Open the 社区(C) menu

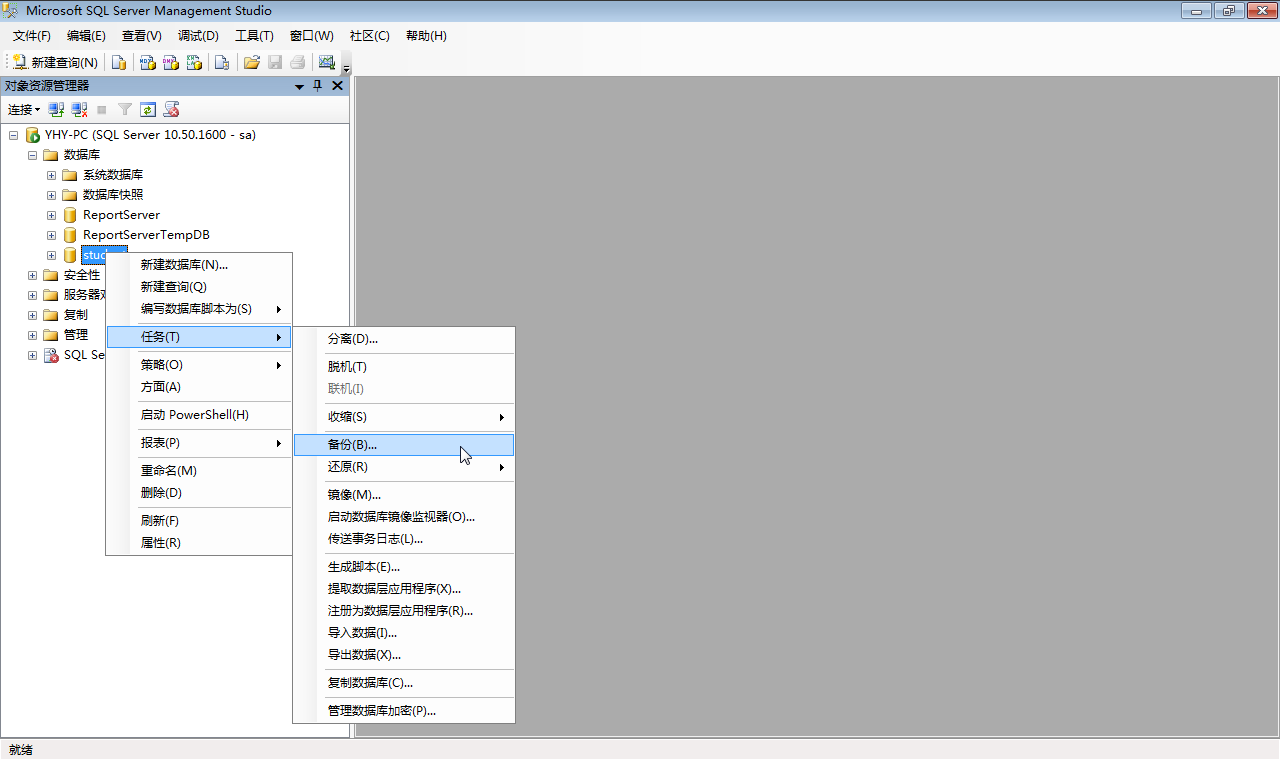(x=369, y=36)
